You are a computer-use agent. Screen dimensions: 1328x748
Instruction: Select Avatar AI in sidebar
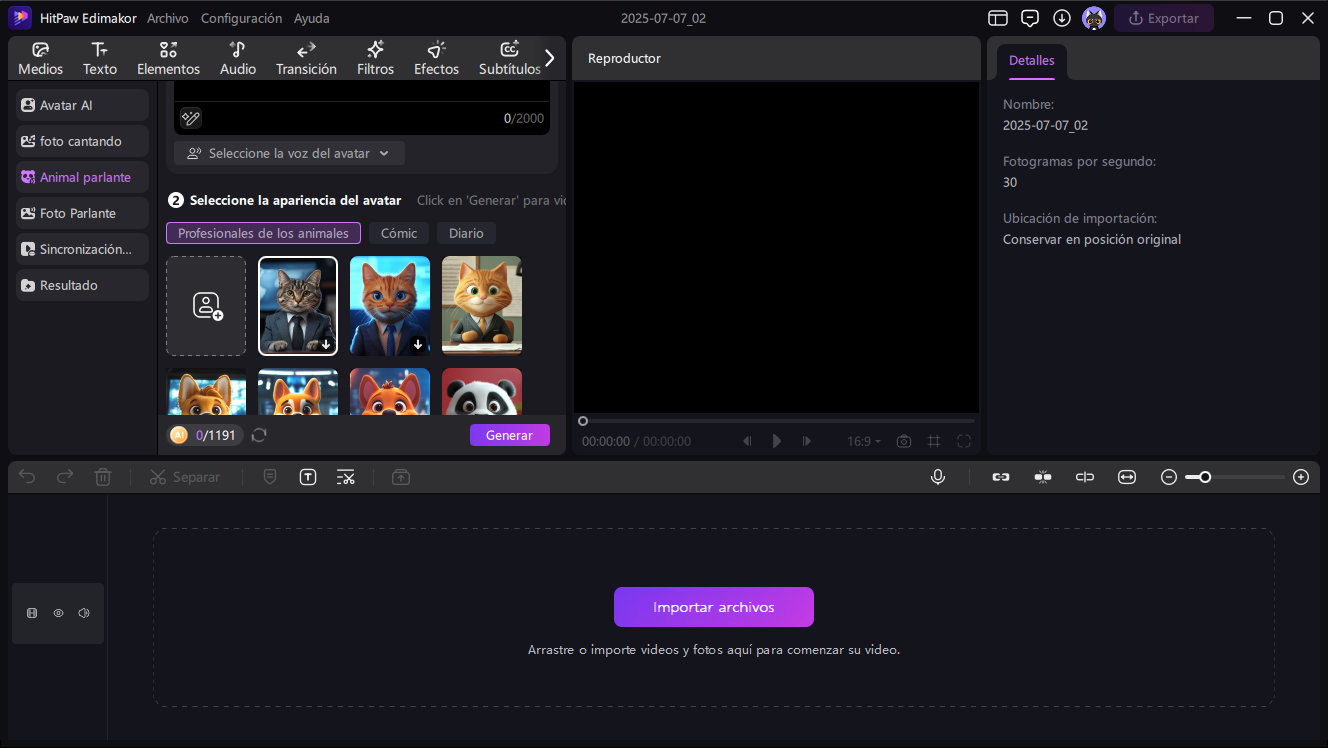click(82, 105)
